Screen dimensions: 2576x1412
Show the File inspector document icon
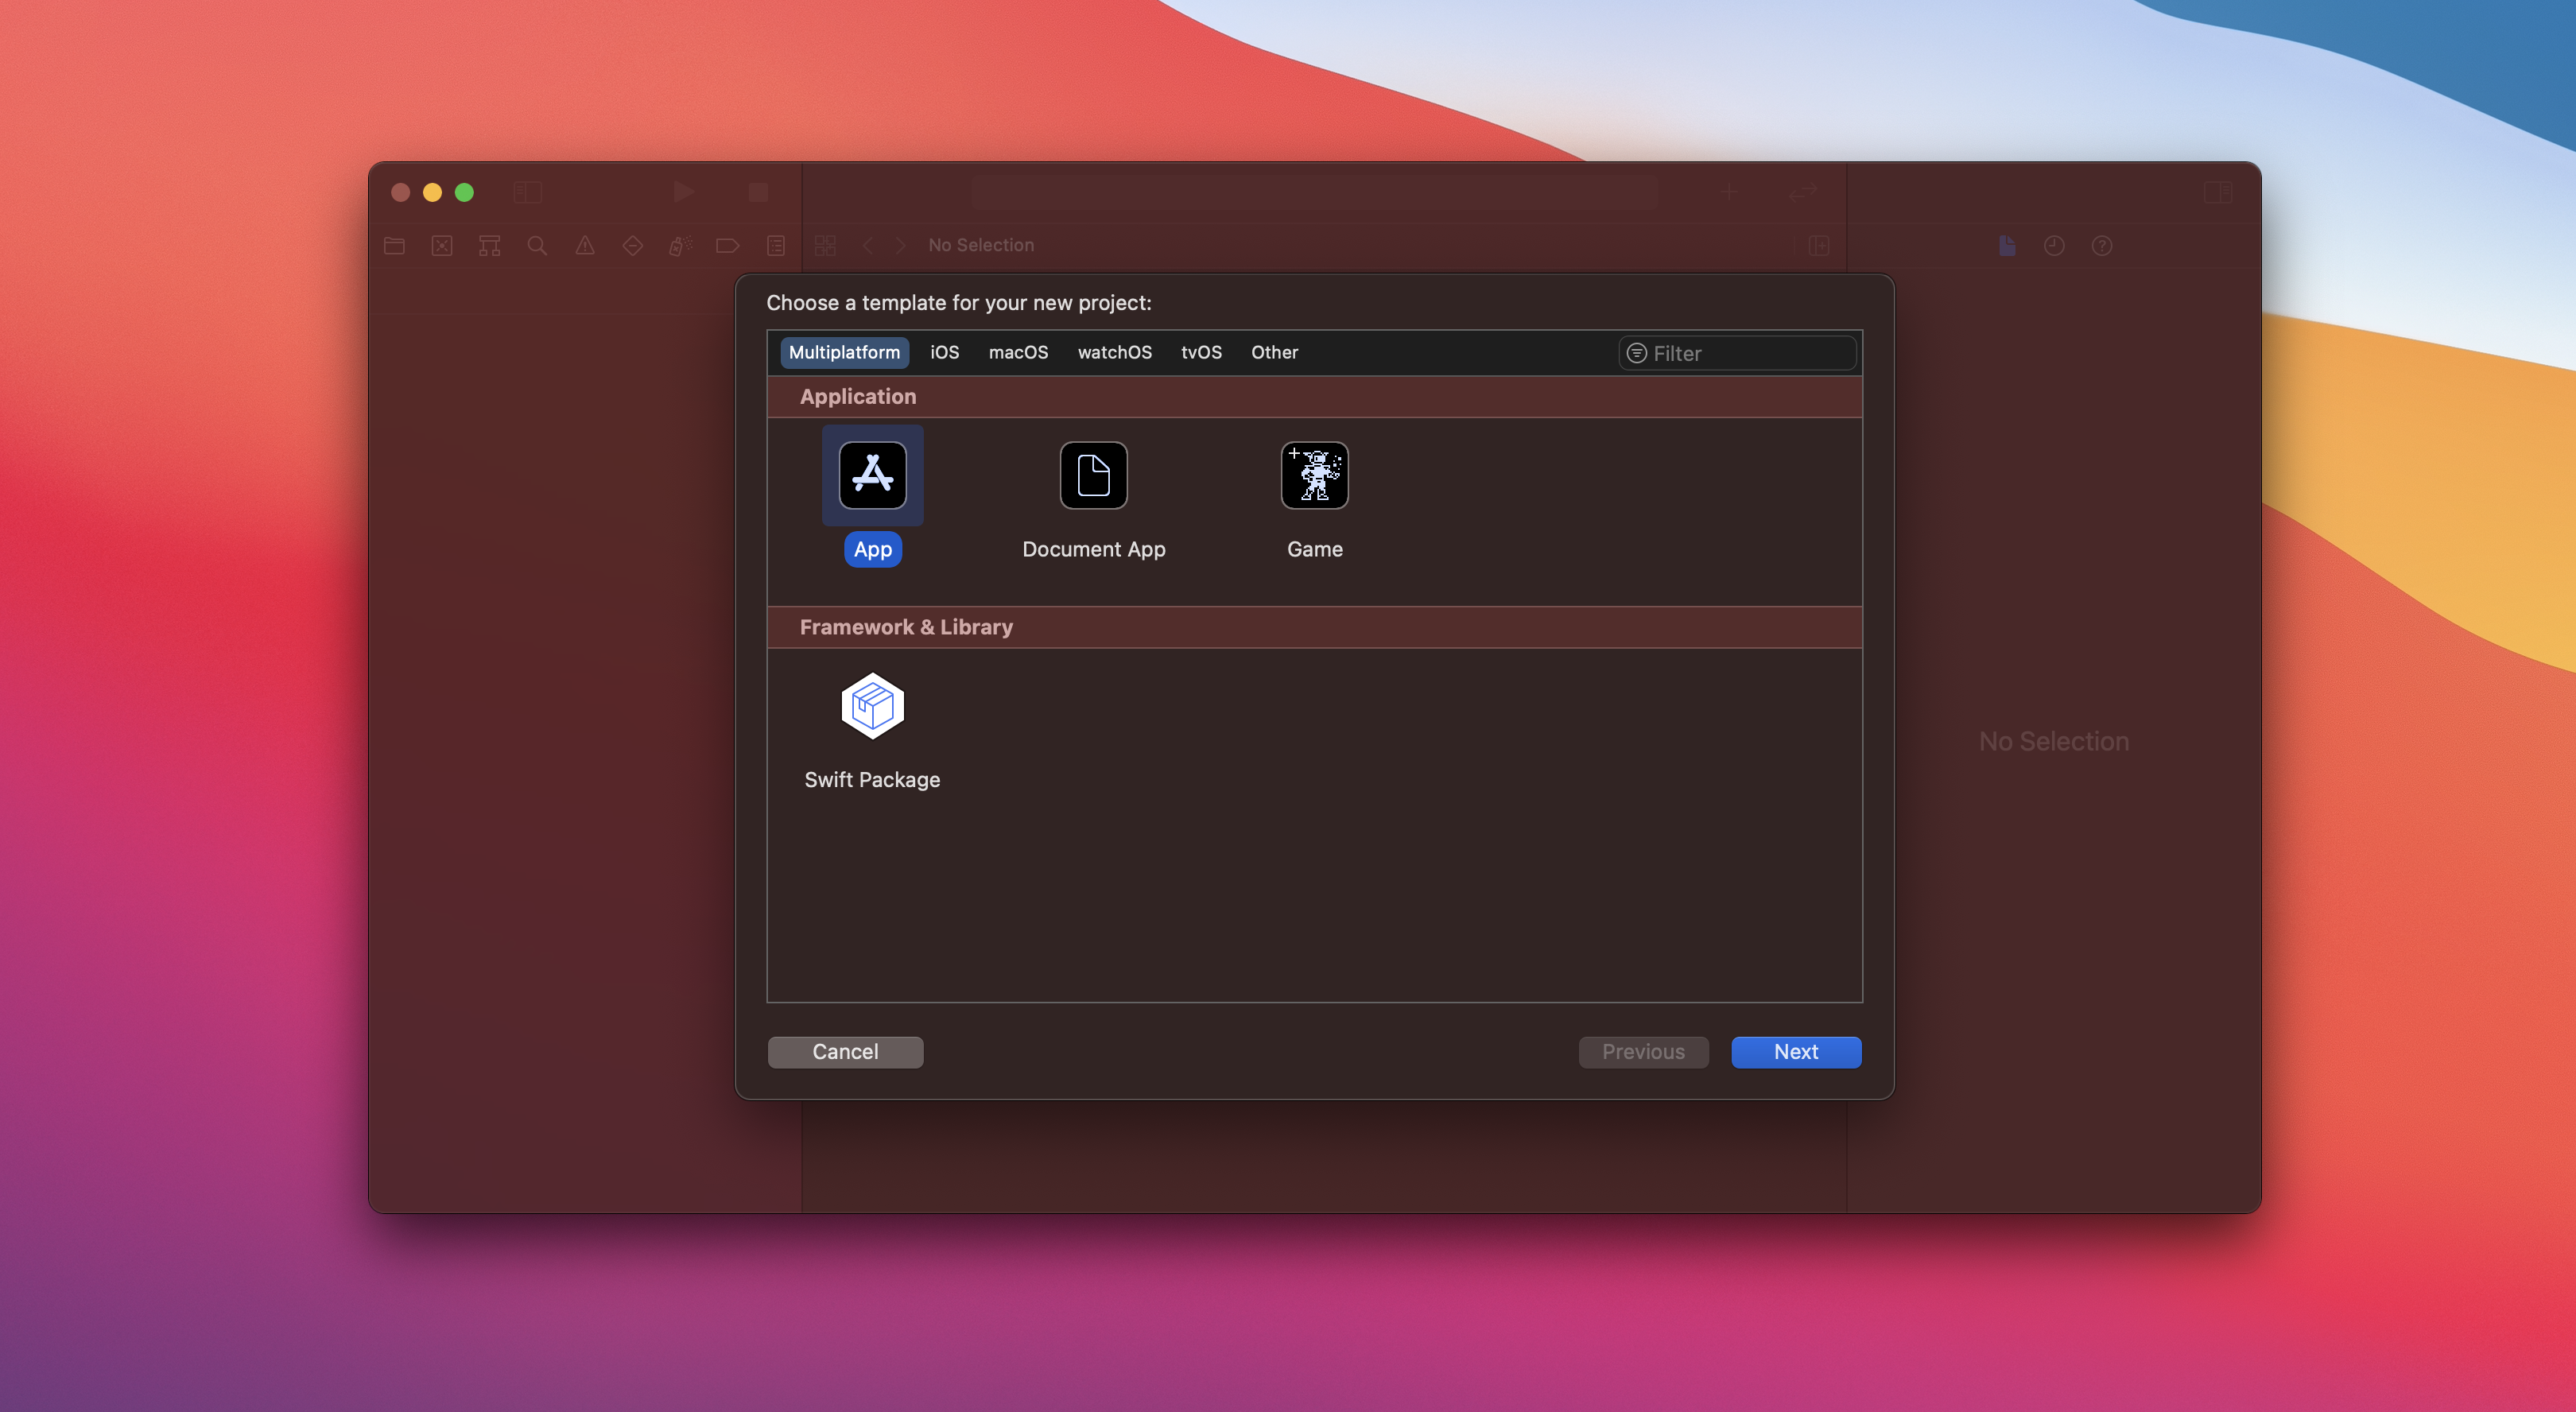pyautogui.click(x=2007, y=245)
